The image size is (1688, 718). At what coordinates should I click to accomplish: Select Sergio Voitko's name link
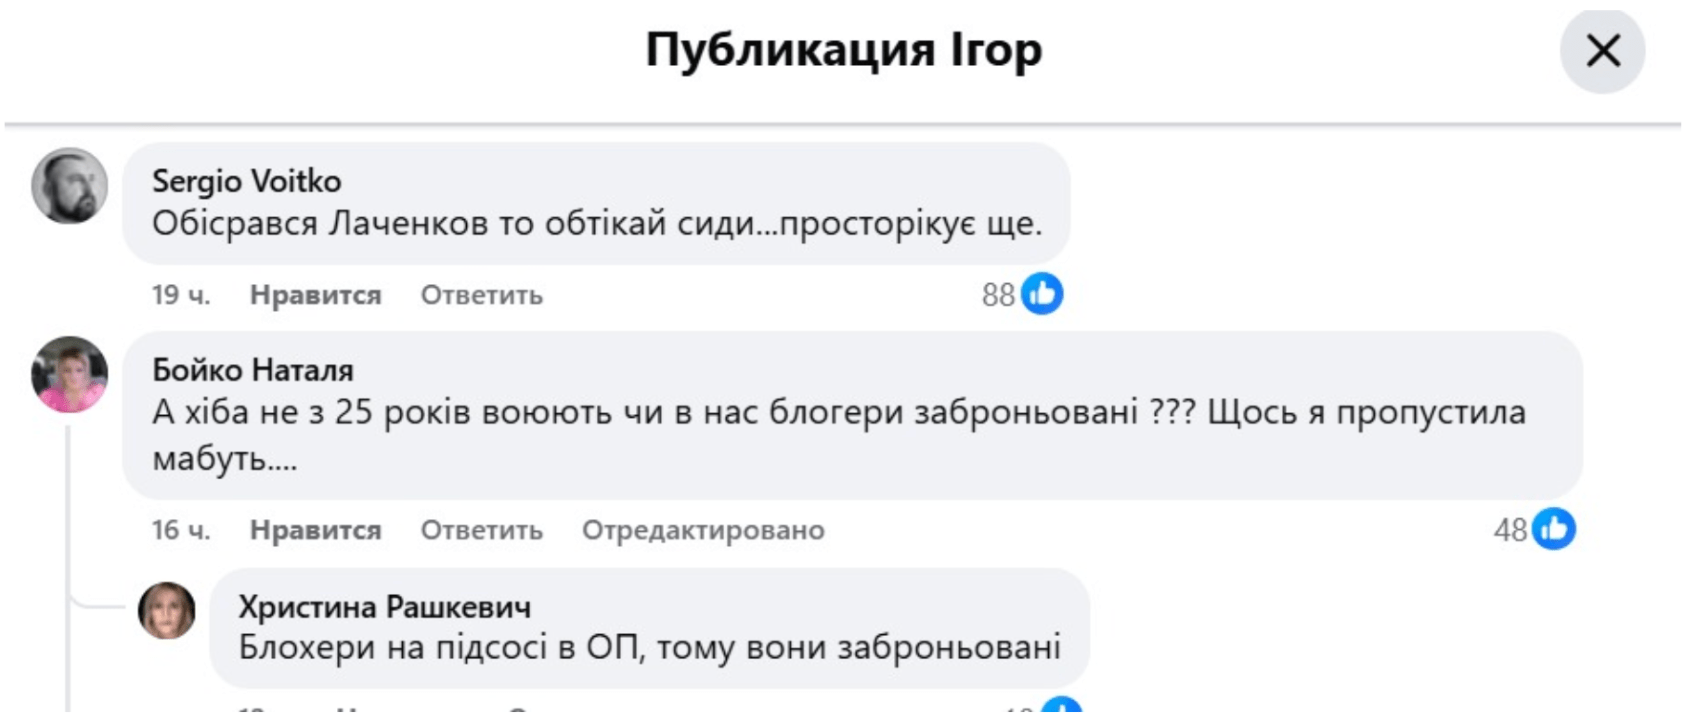pos(245,180)
